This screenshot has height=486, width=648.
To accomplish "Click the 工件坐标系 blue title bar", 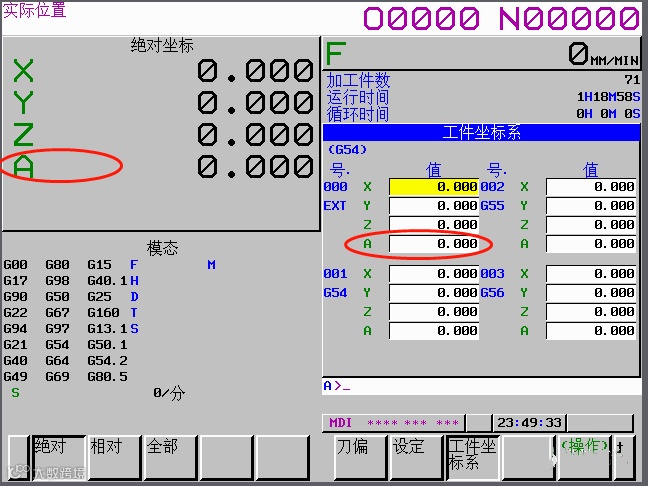I will click(x=481, y=132).
